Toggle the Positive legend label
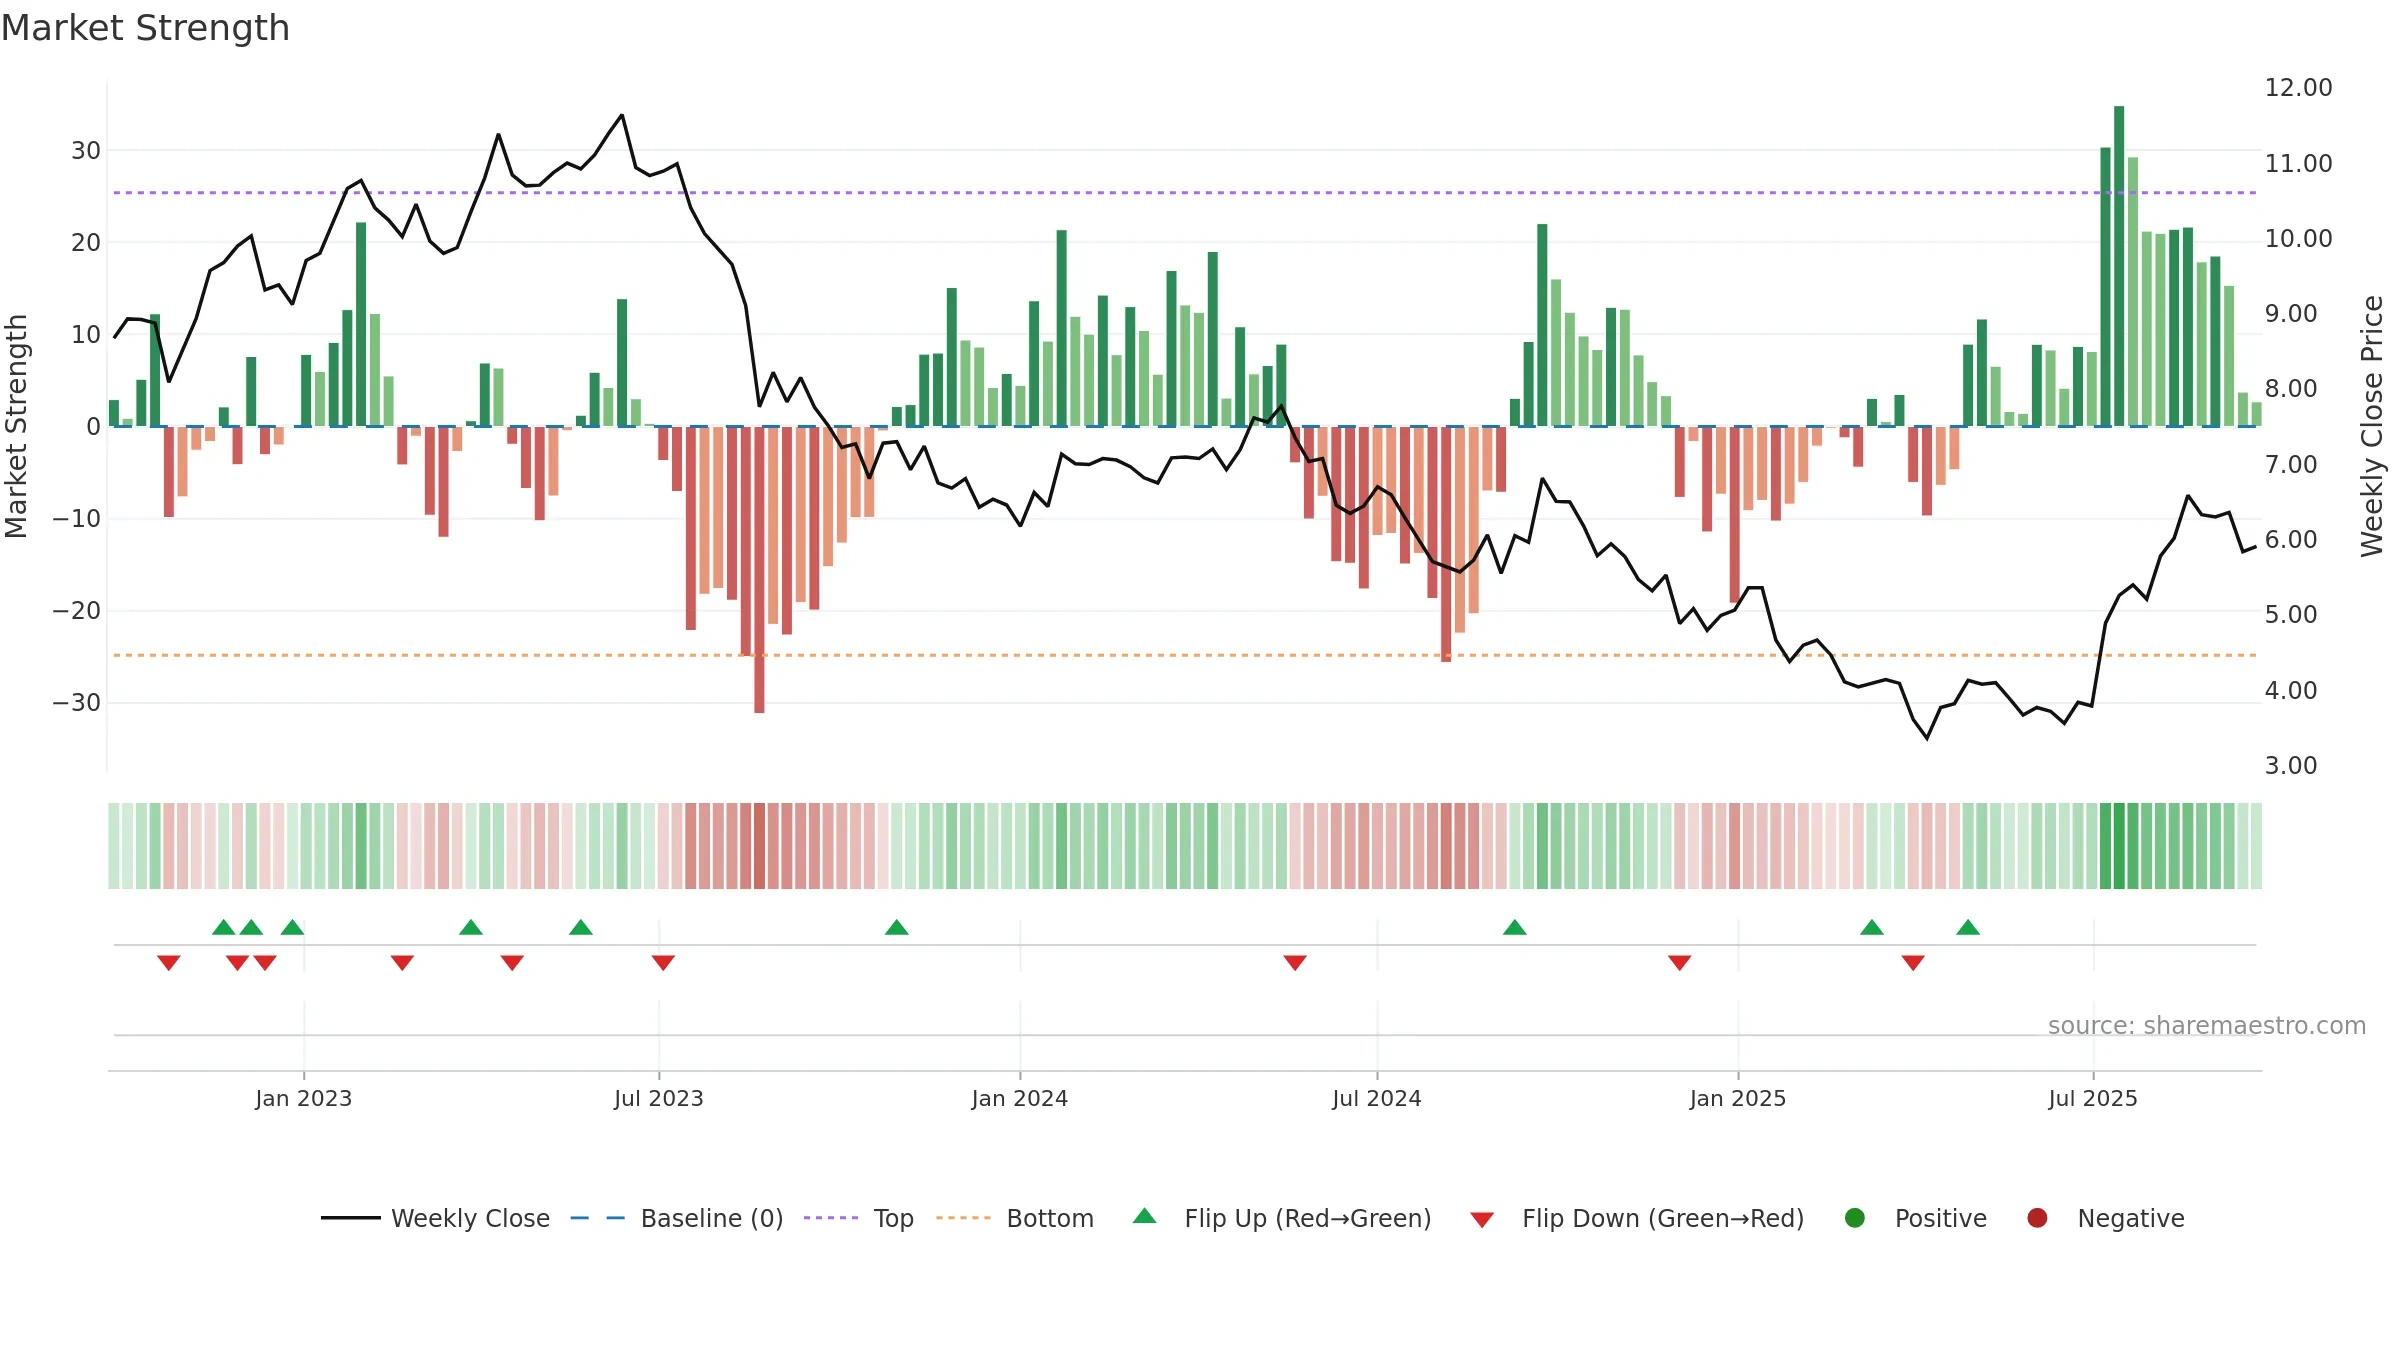This screenshot has width=2400, height=1350. tap(1941, 1218)
